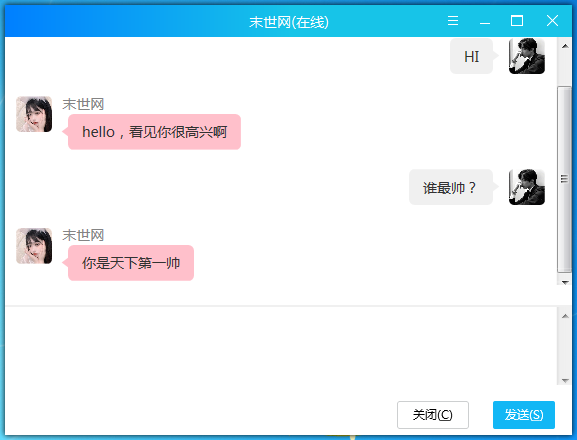Close the chat window with X
This screenshot has height=440, width=577.
[x=552, y=21]
